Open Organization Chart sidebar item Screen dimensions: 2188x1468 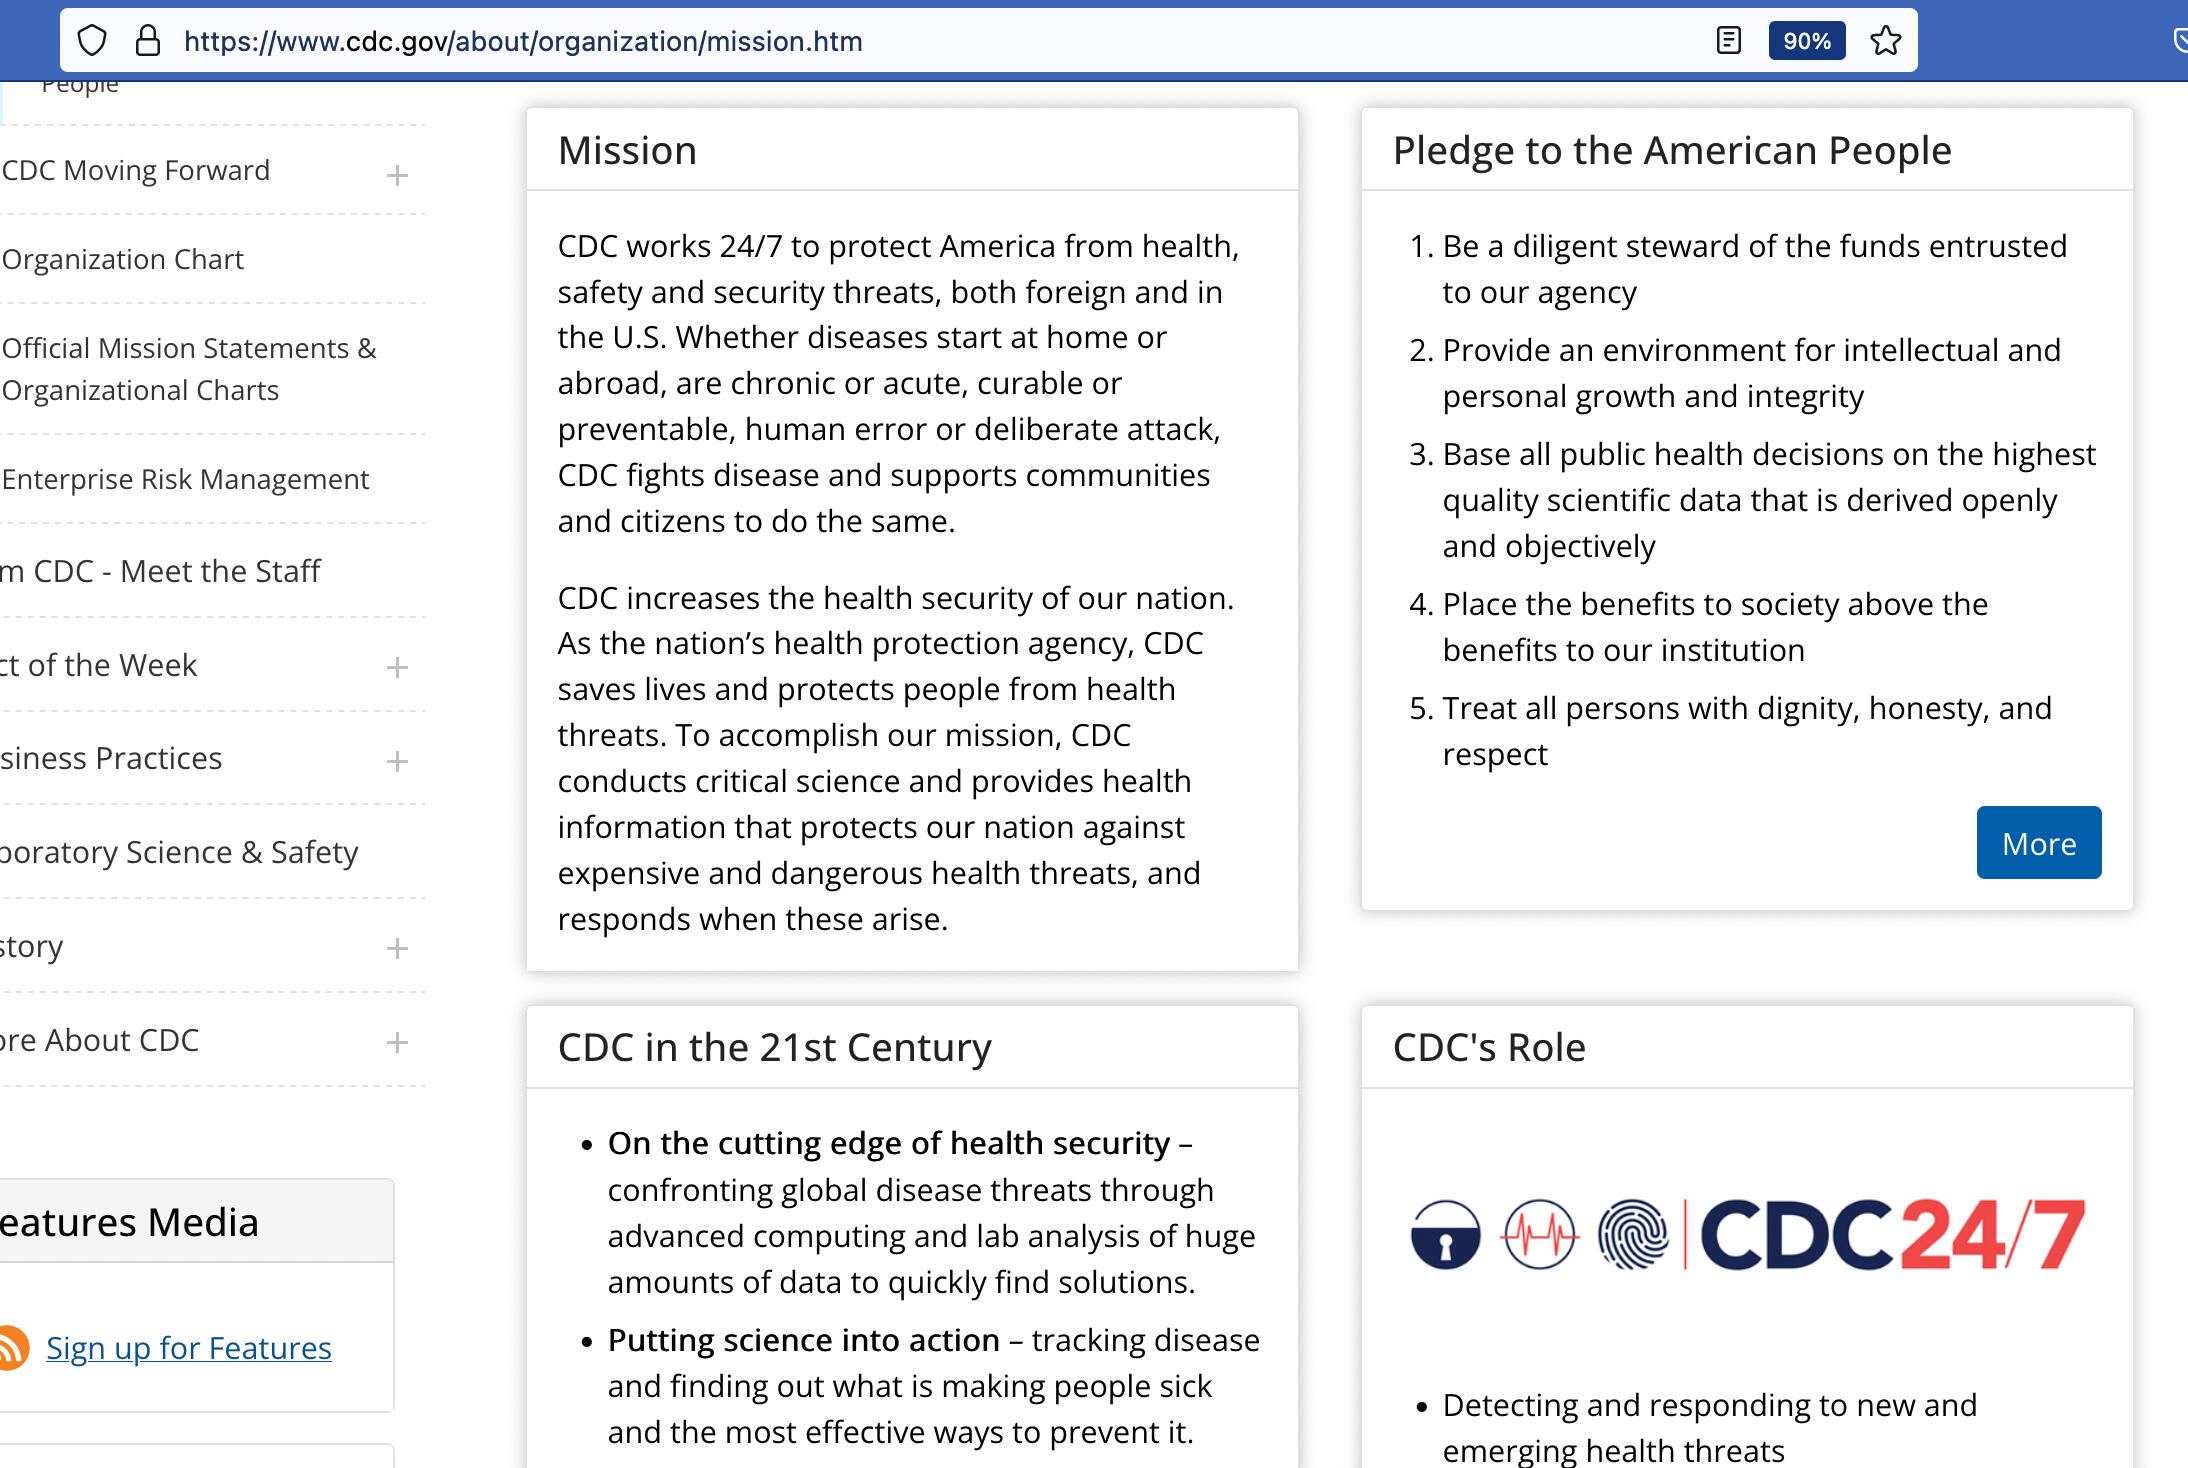(122, 259)
